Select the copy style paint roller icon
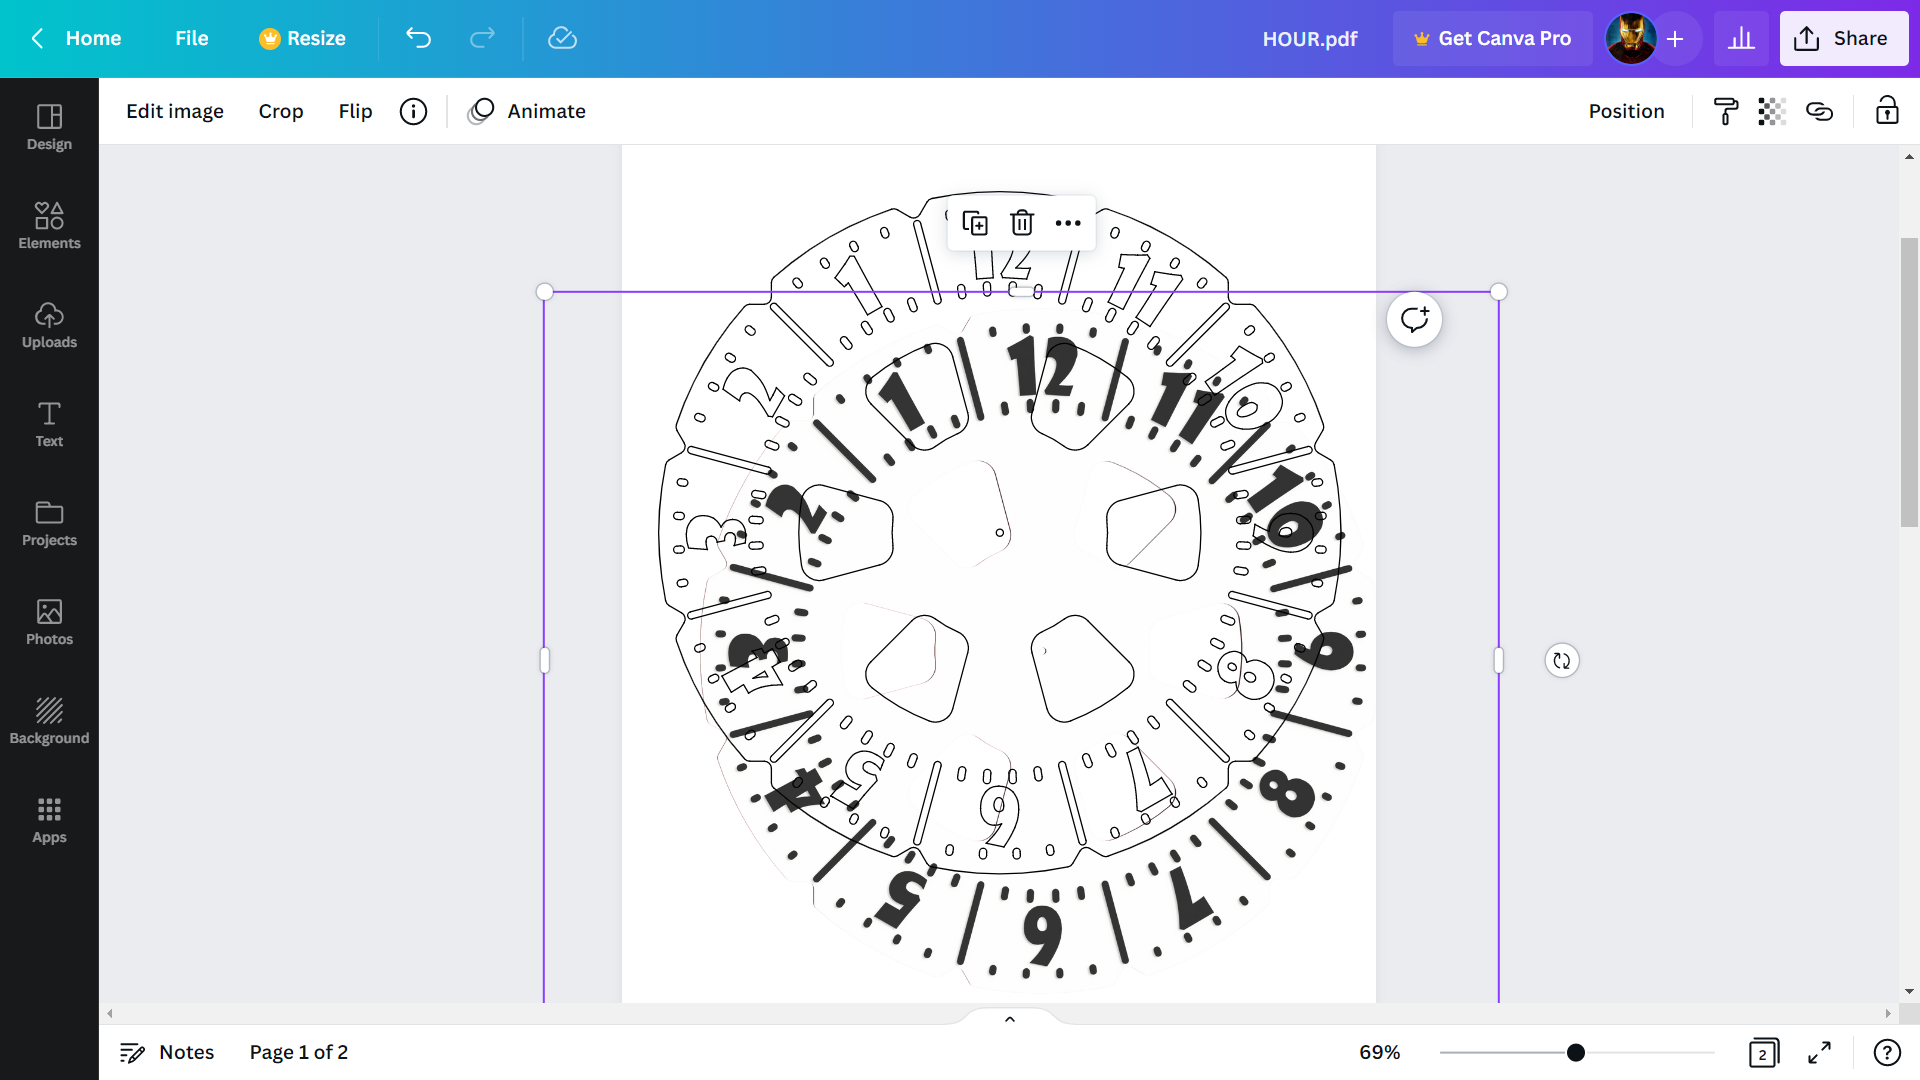The image size is (1920, 1080). 1724,111
